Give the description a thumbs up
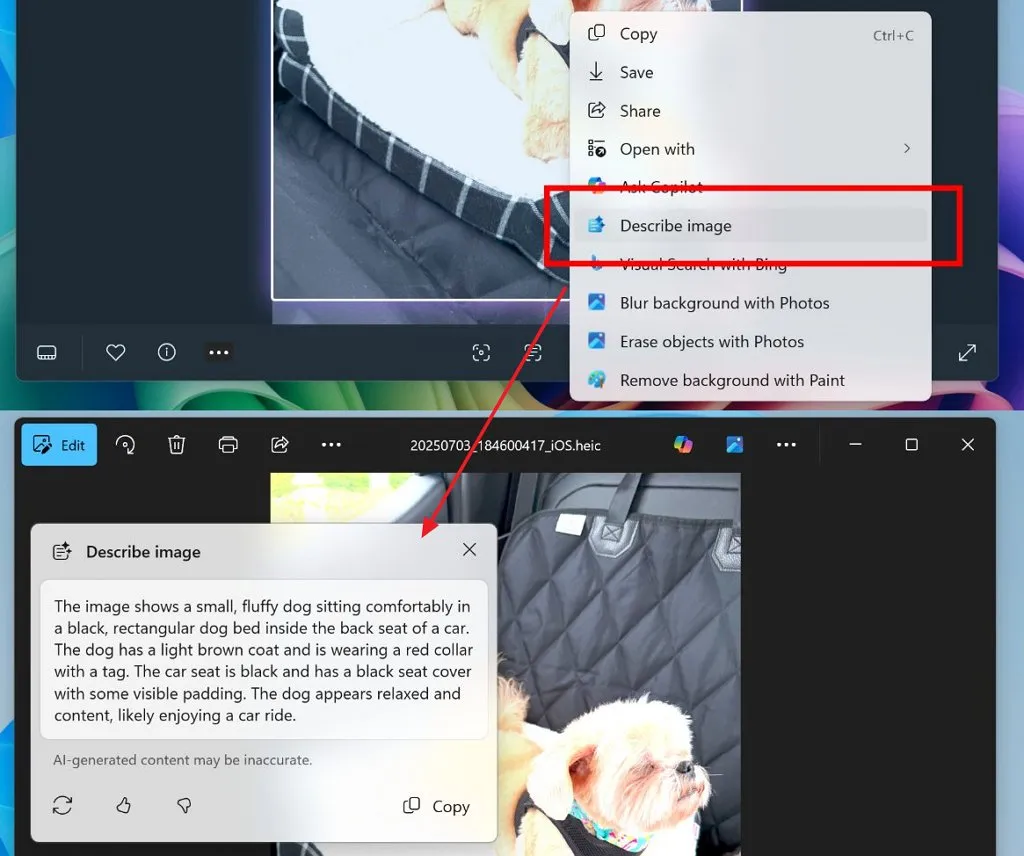 tap(124, 805)
